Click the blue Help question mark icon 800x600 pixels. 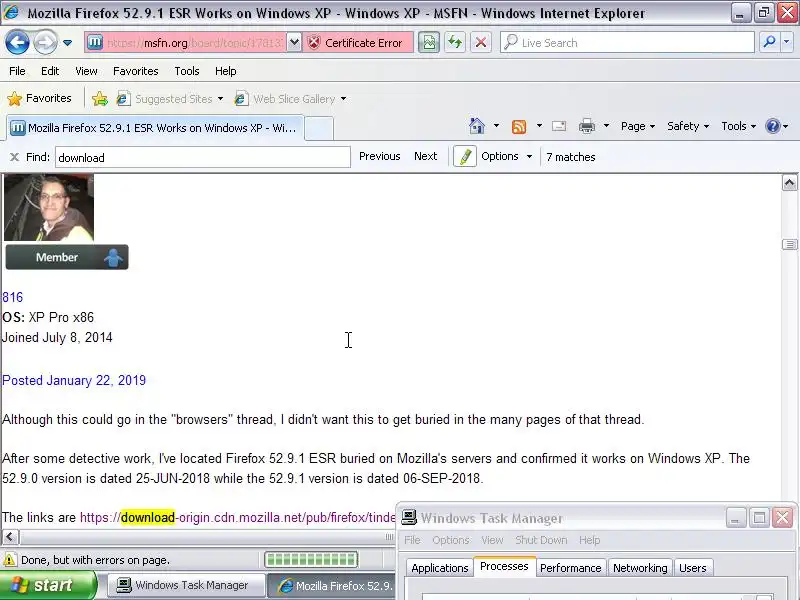(x=773, y=126)
